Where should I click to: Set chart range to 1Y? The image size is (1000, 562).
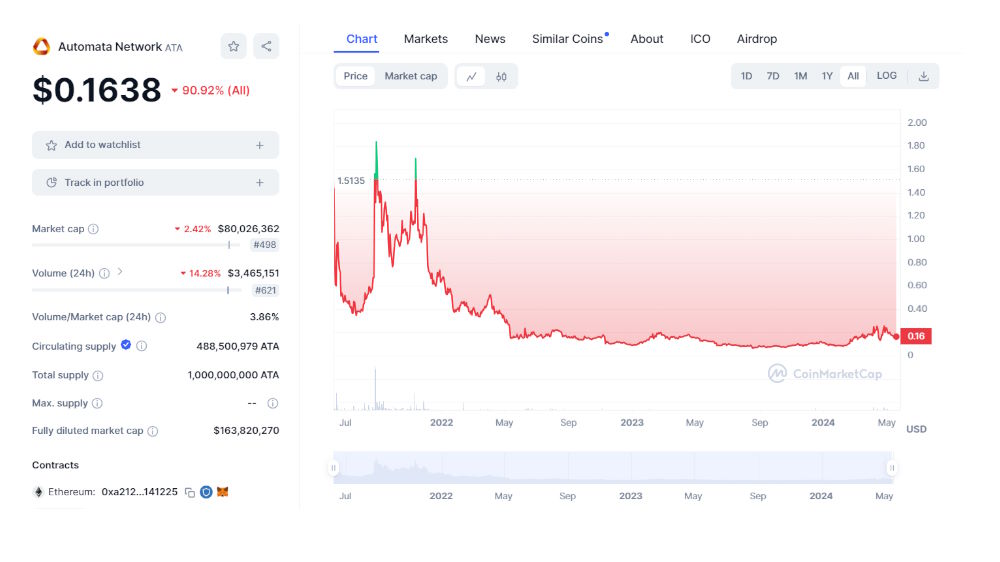click(x=827, y=76)
